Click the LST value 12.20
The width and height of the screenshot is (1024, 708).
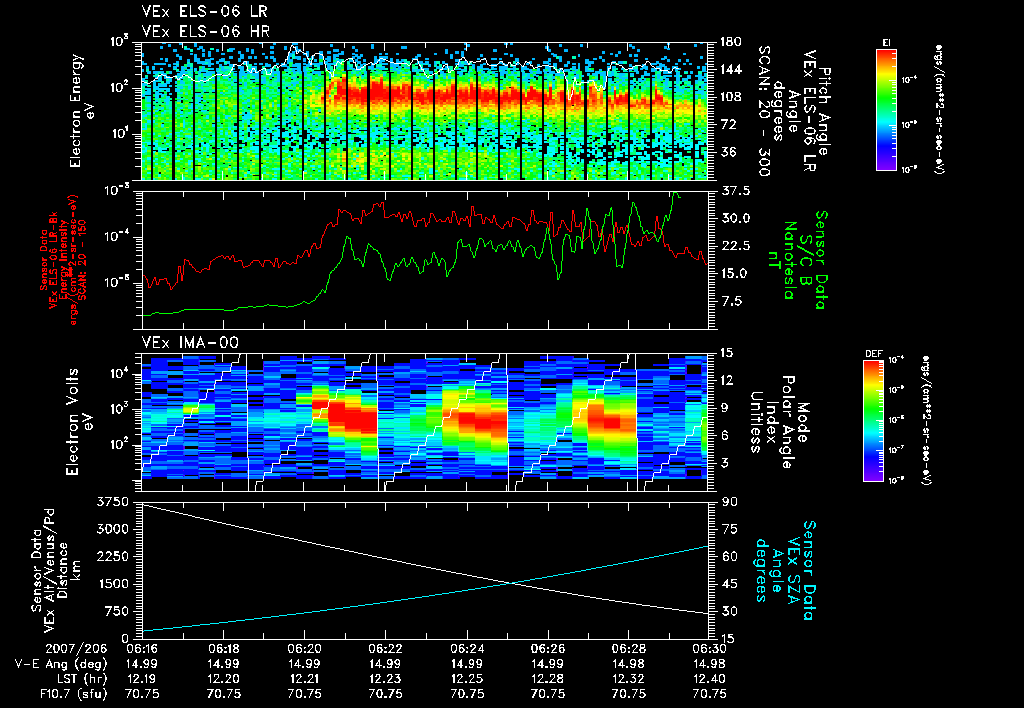pos(223,679)
